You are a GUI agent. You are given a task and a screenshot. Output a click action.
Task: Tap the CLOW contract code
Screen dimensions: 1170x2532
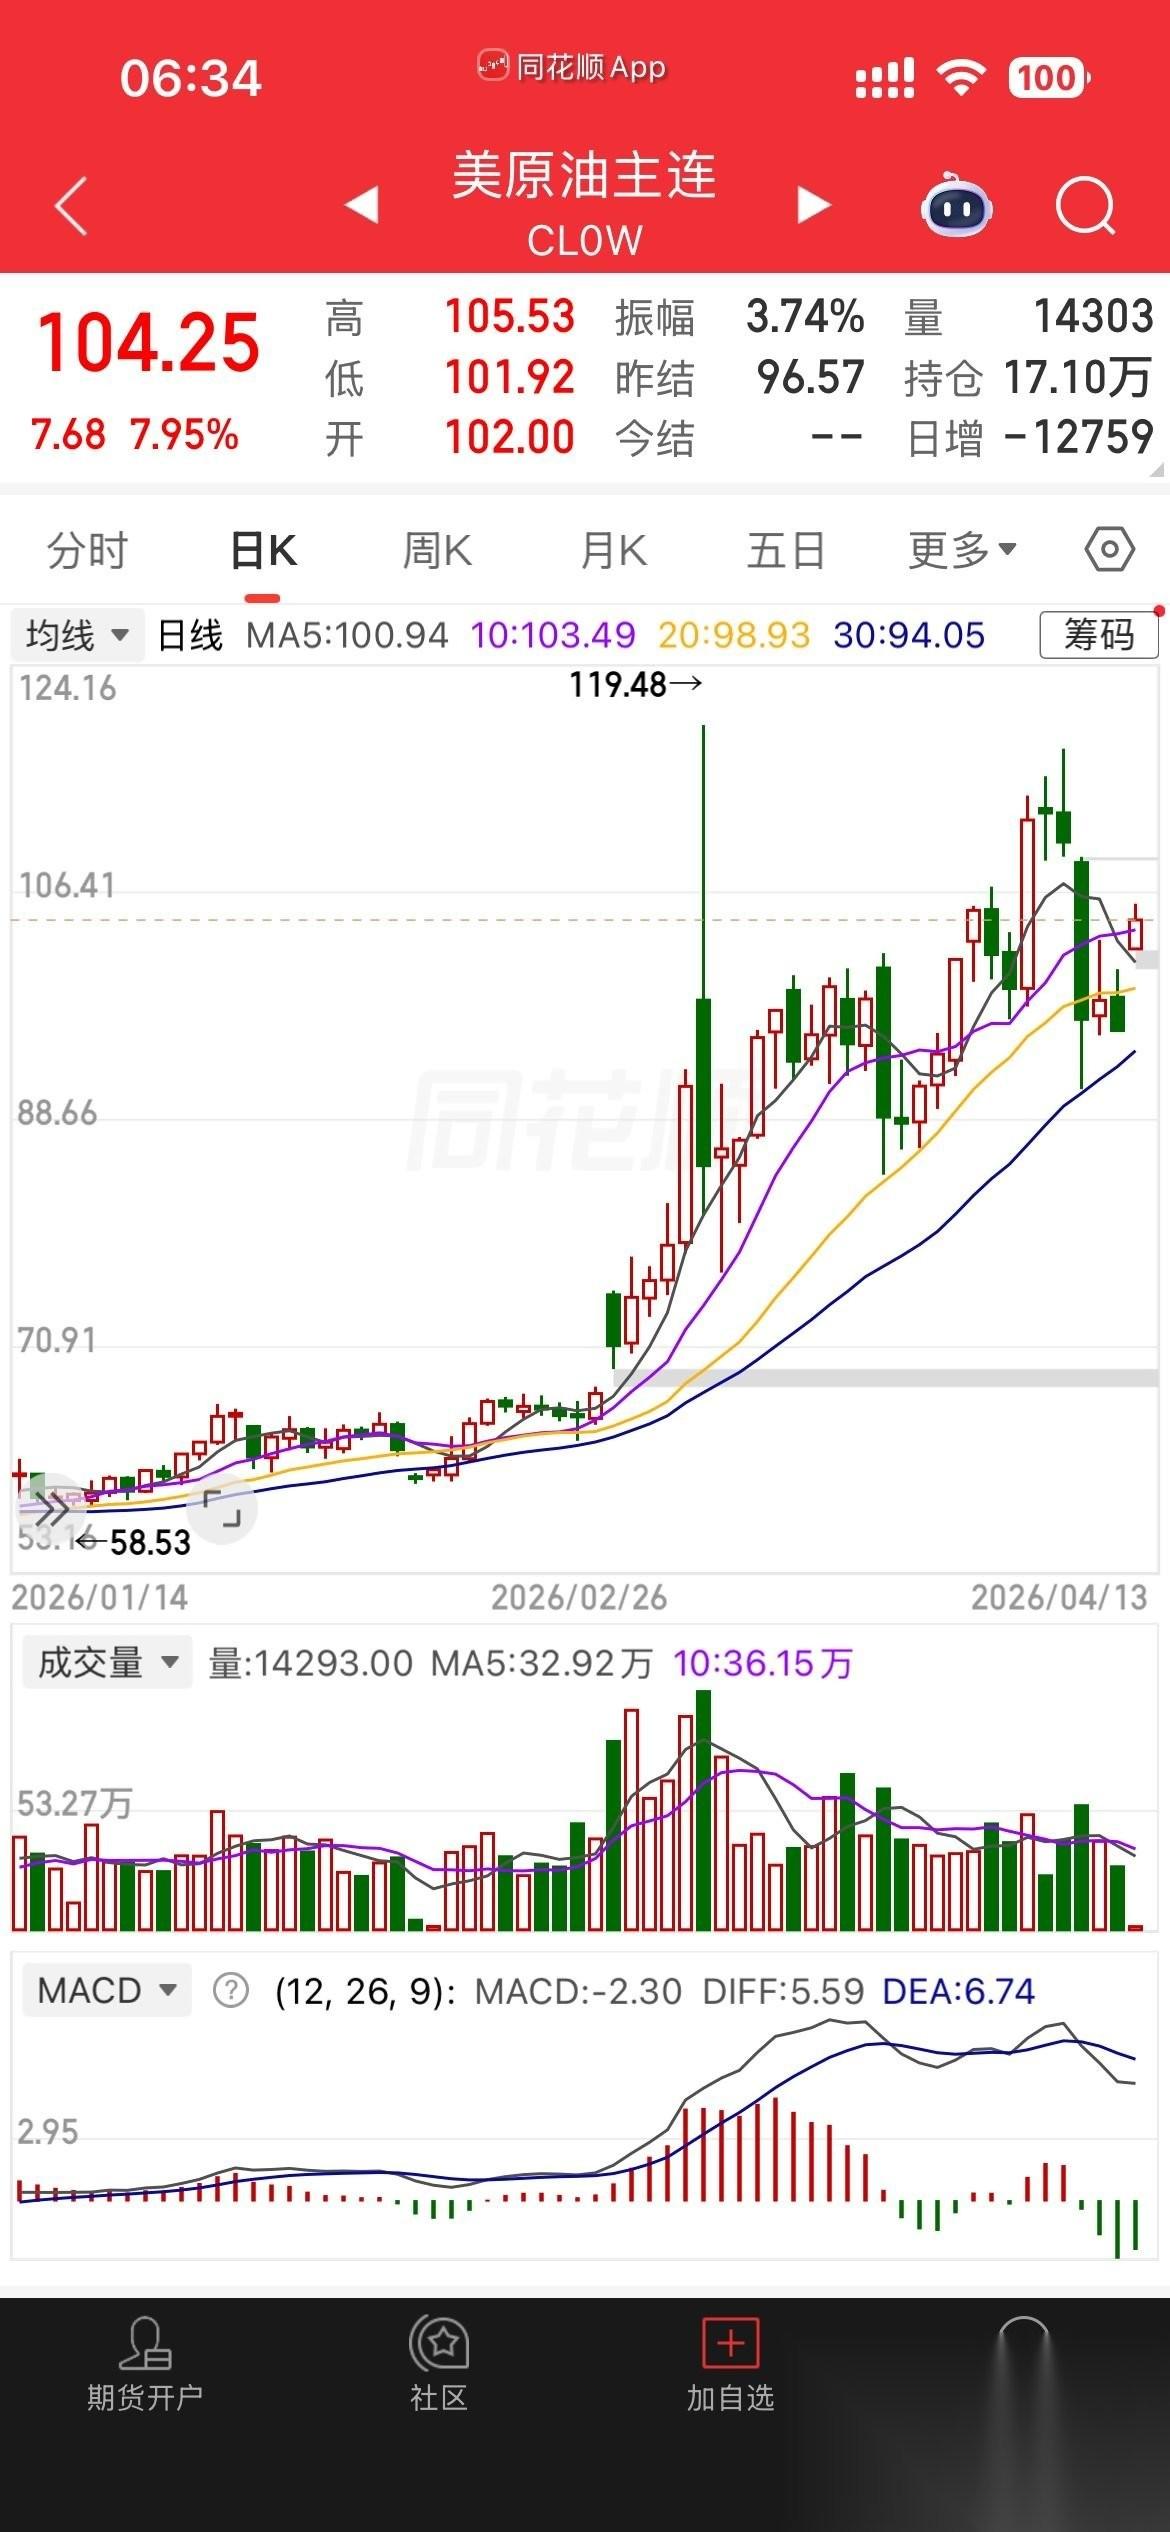(x=585, y=241)
